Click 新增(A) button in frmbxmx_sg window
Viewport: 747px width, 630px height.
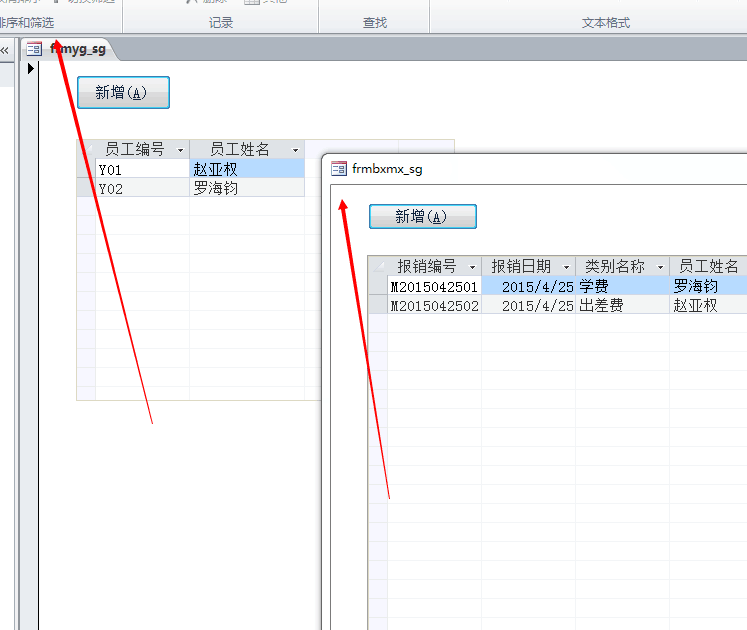click(x=422, y=217)
